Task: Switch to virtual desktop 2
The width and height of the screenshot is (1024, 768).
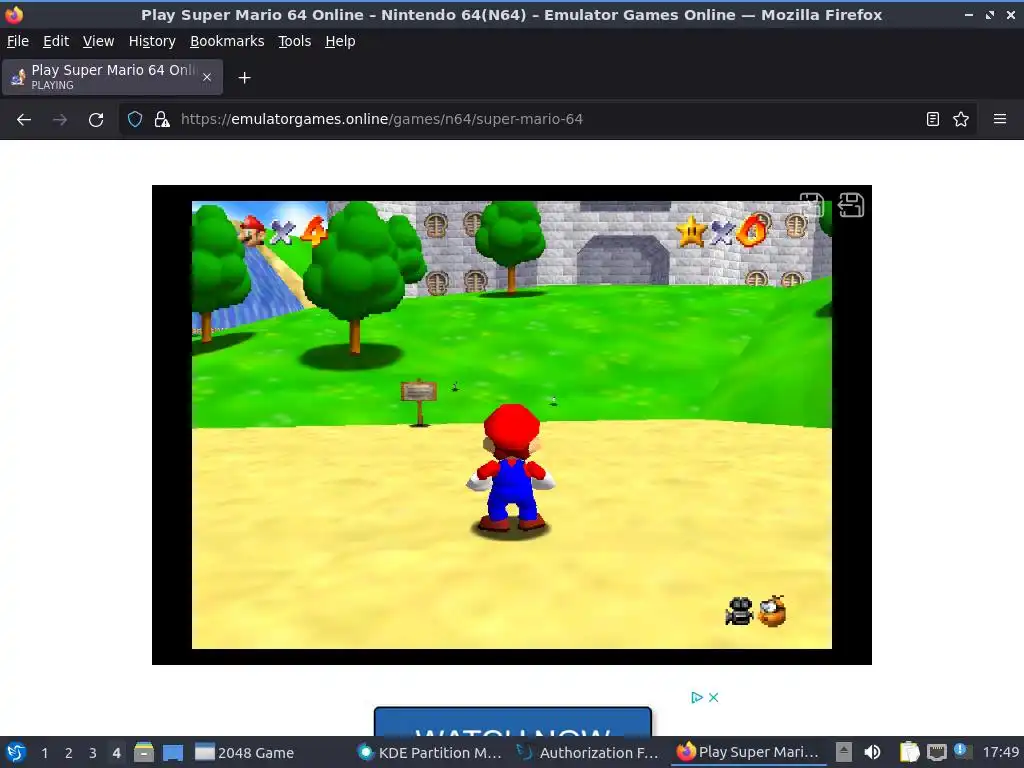Action: pos(69,753)
